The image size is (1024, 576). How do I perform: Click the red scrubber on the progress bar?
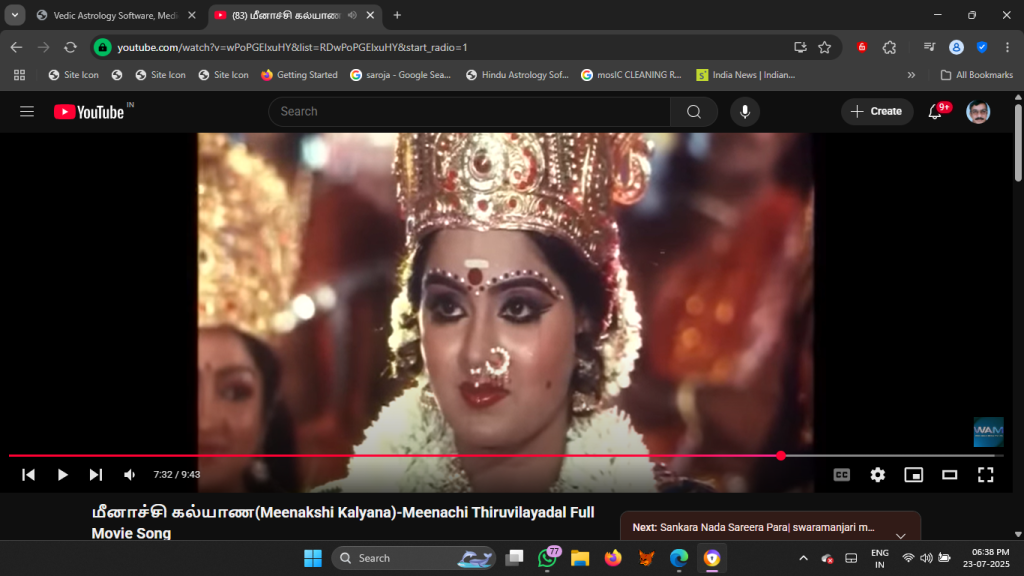[781, 456]
